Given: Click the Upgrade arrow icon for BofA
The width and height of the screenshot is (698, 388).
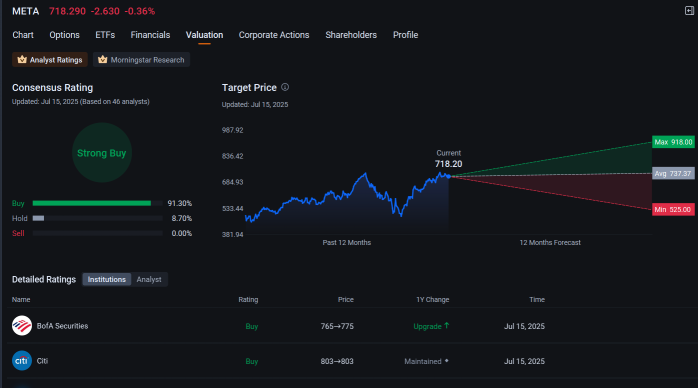Looking at the screenshot, I should (446, 326).
